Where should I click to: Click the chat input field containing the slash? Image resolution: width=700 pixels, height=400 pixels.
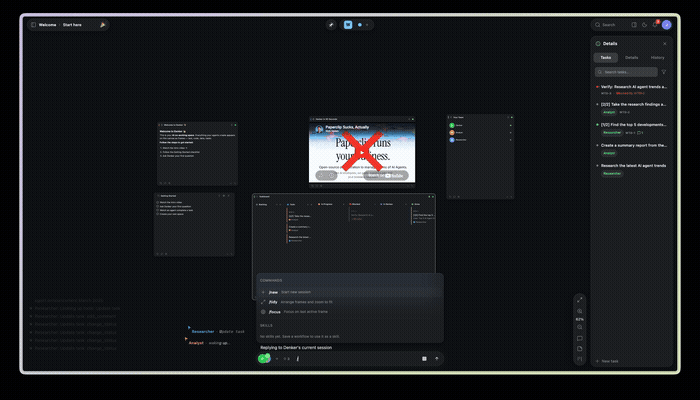[357, 358]
